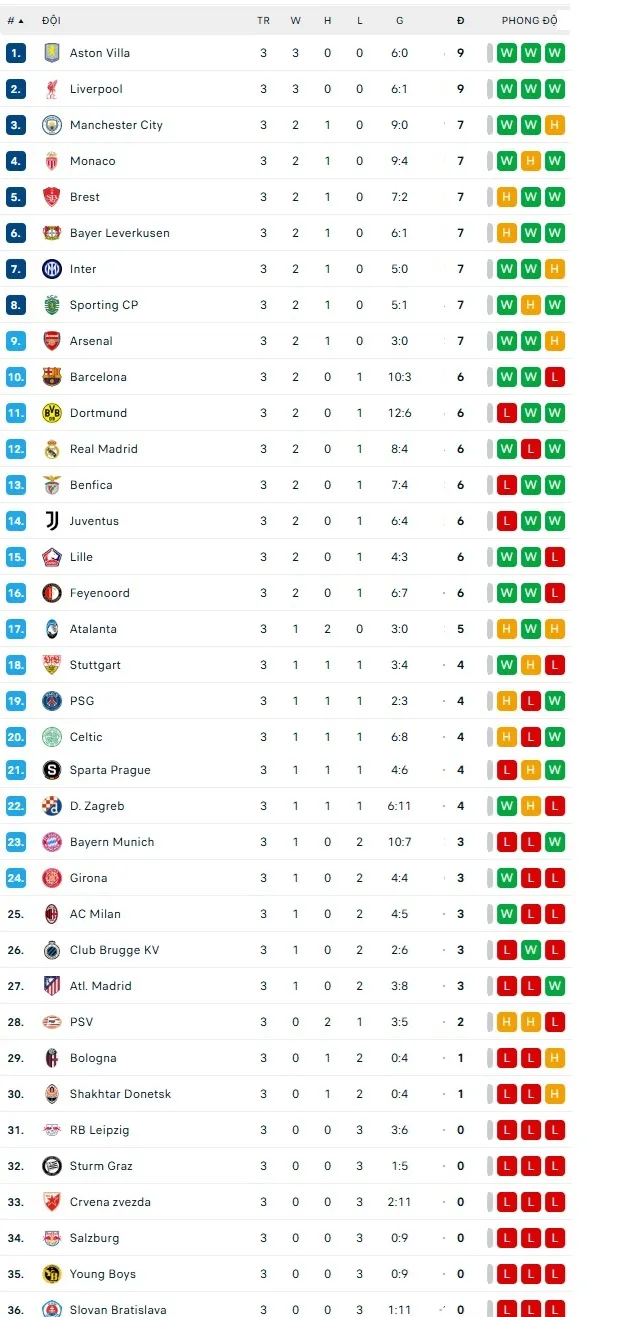Open the Arsenal team link
The width and height of the screenshot is (617, 1317).
[x=91, y=341]
